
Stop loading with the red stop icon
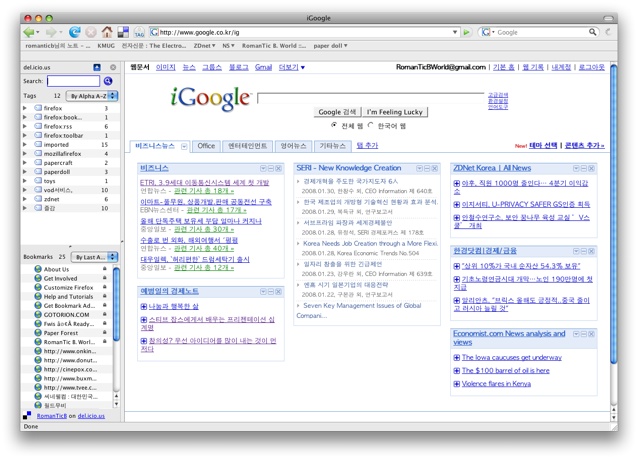(91, 32)
